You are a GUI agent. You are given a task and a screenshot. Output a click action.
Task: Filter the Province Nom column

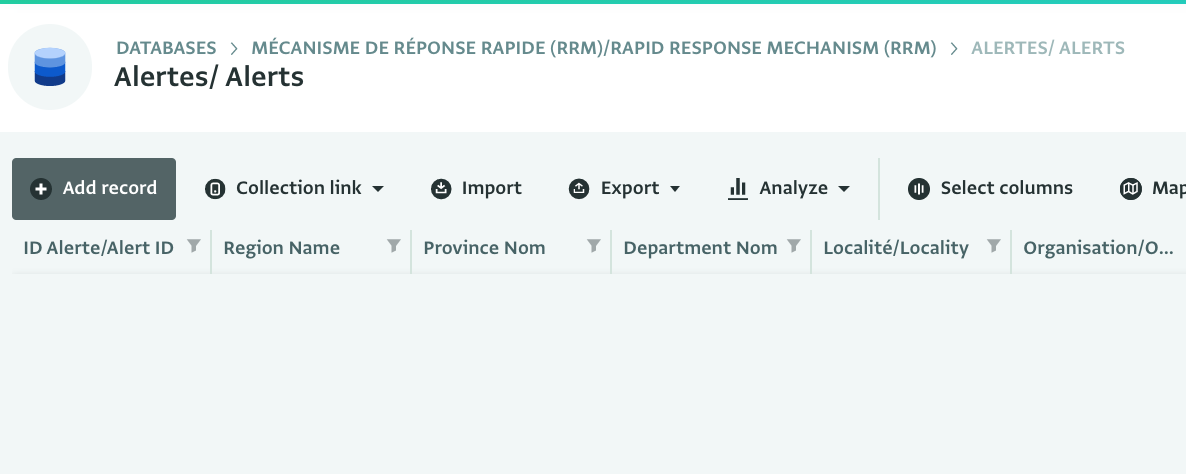594,246
